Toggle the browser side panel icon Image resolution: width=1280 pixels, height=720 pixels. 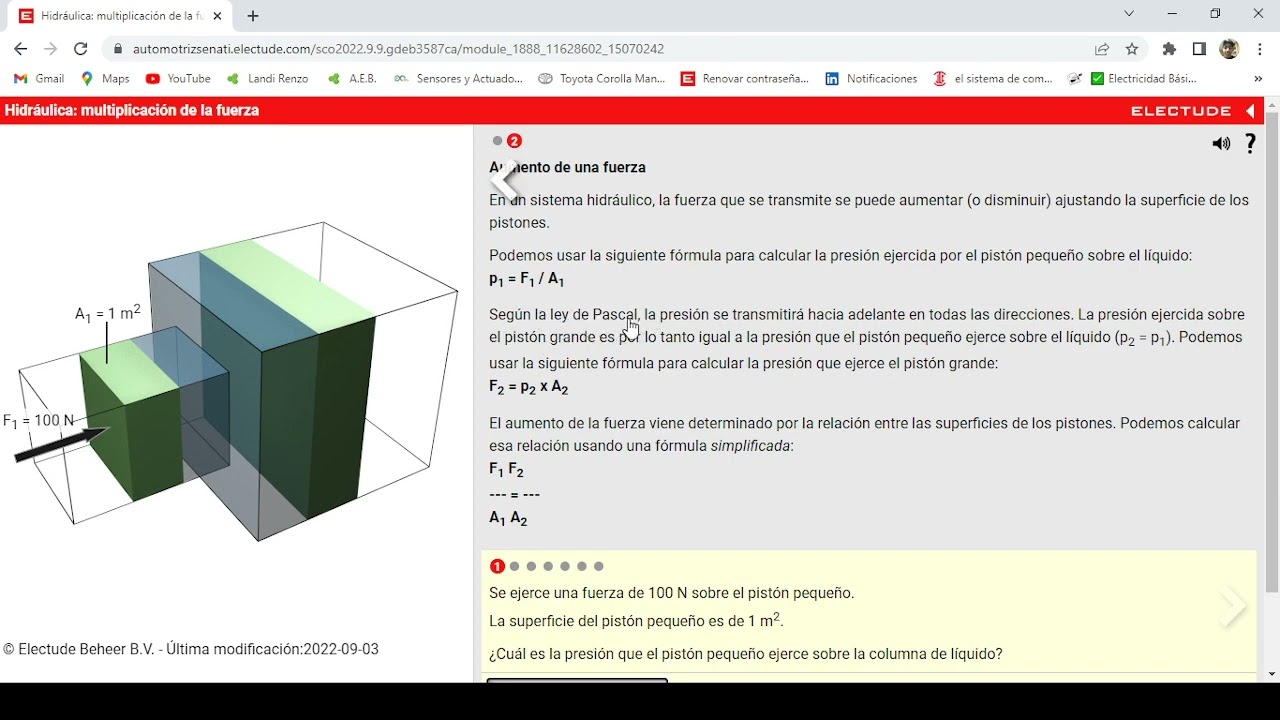point(1199,49)
